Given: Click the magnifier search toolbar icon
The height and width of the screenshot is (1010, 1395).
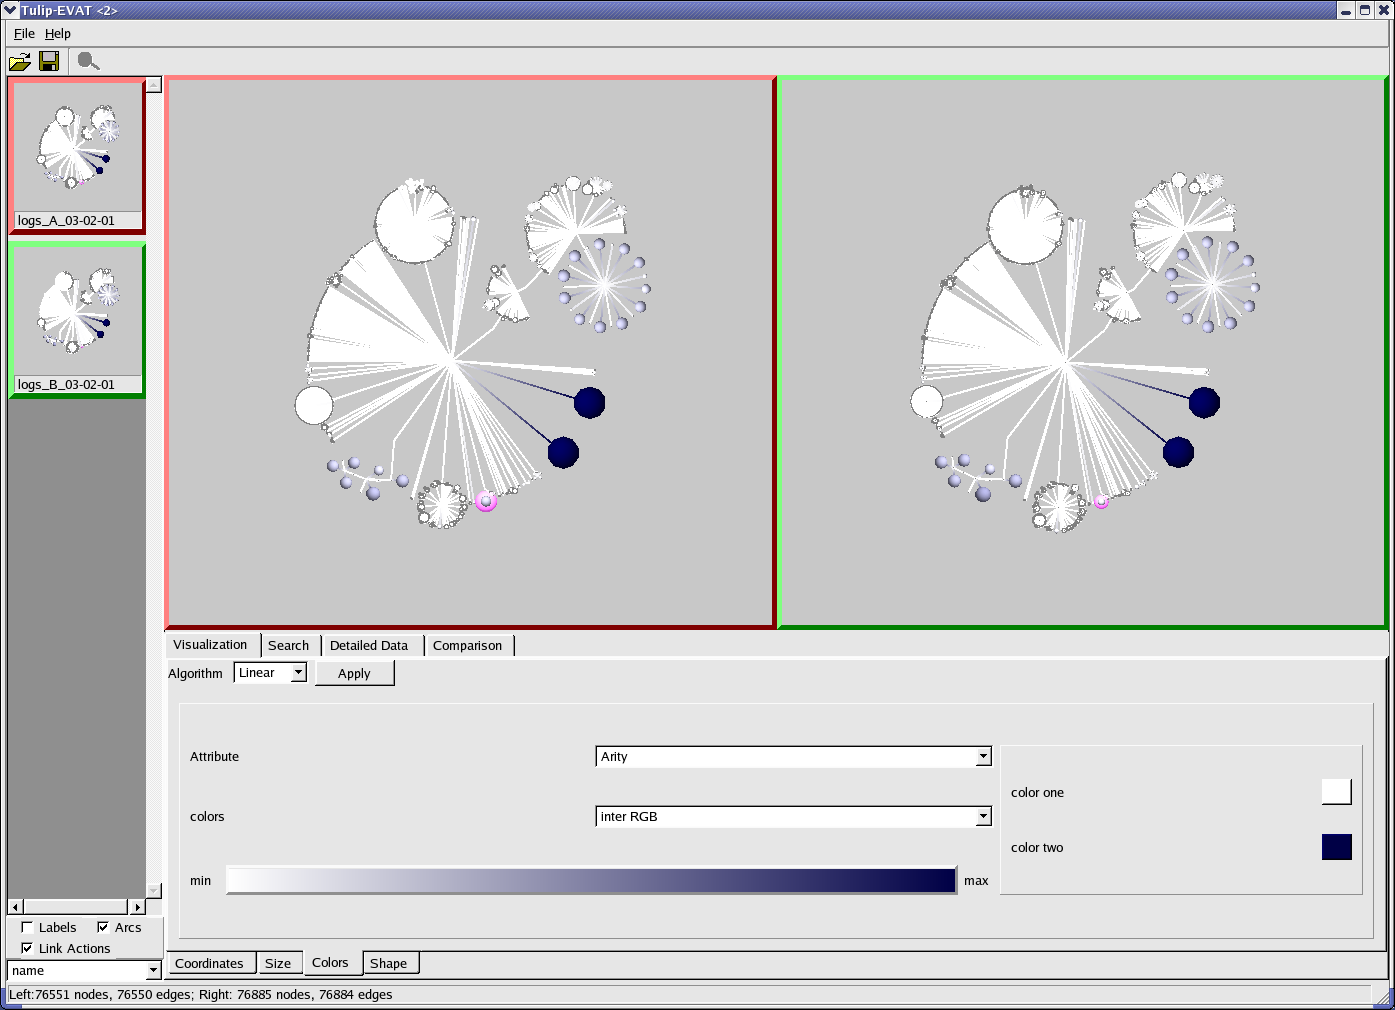Looking at the screenshot, I should coord(88,62).
